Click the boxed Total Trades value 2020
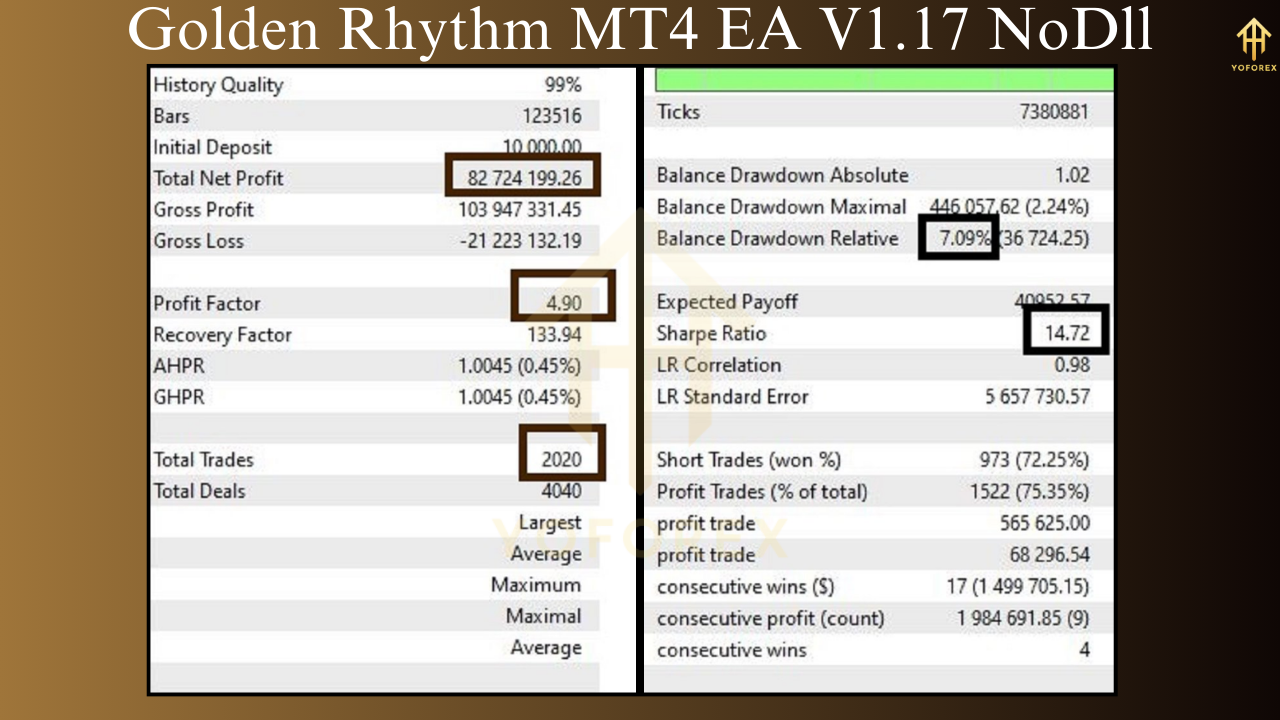This screenshot has width=1280, height=720. coord(562,459)
